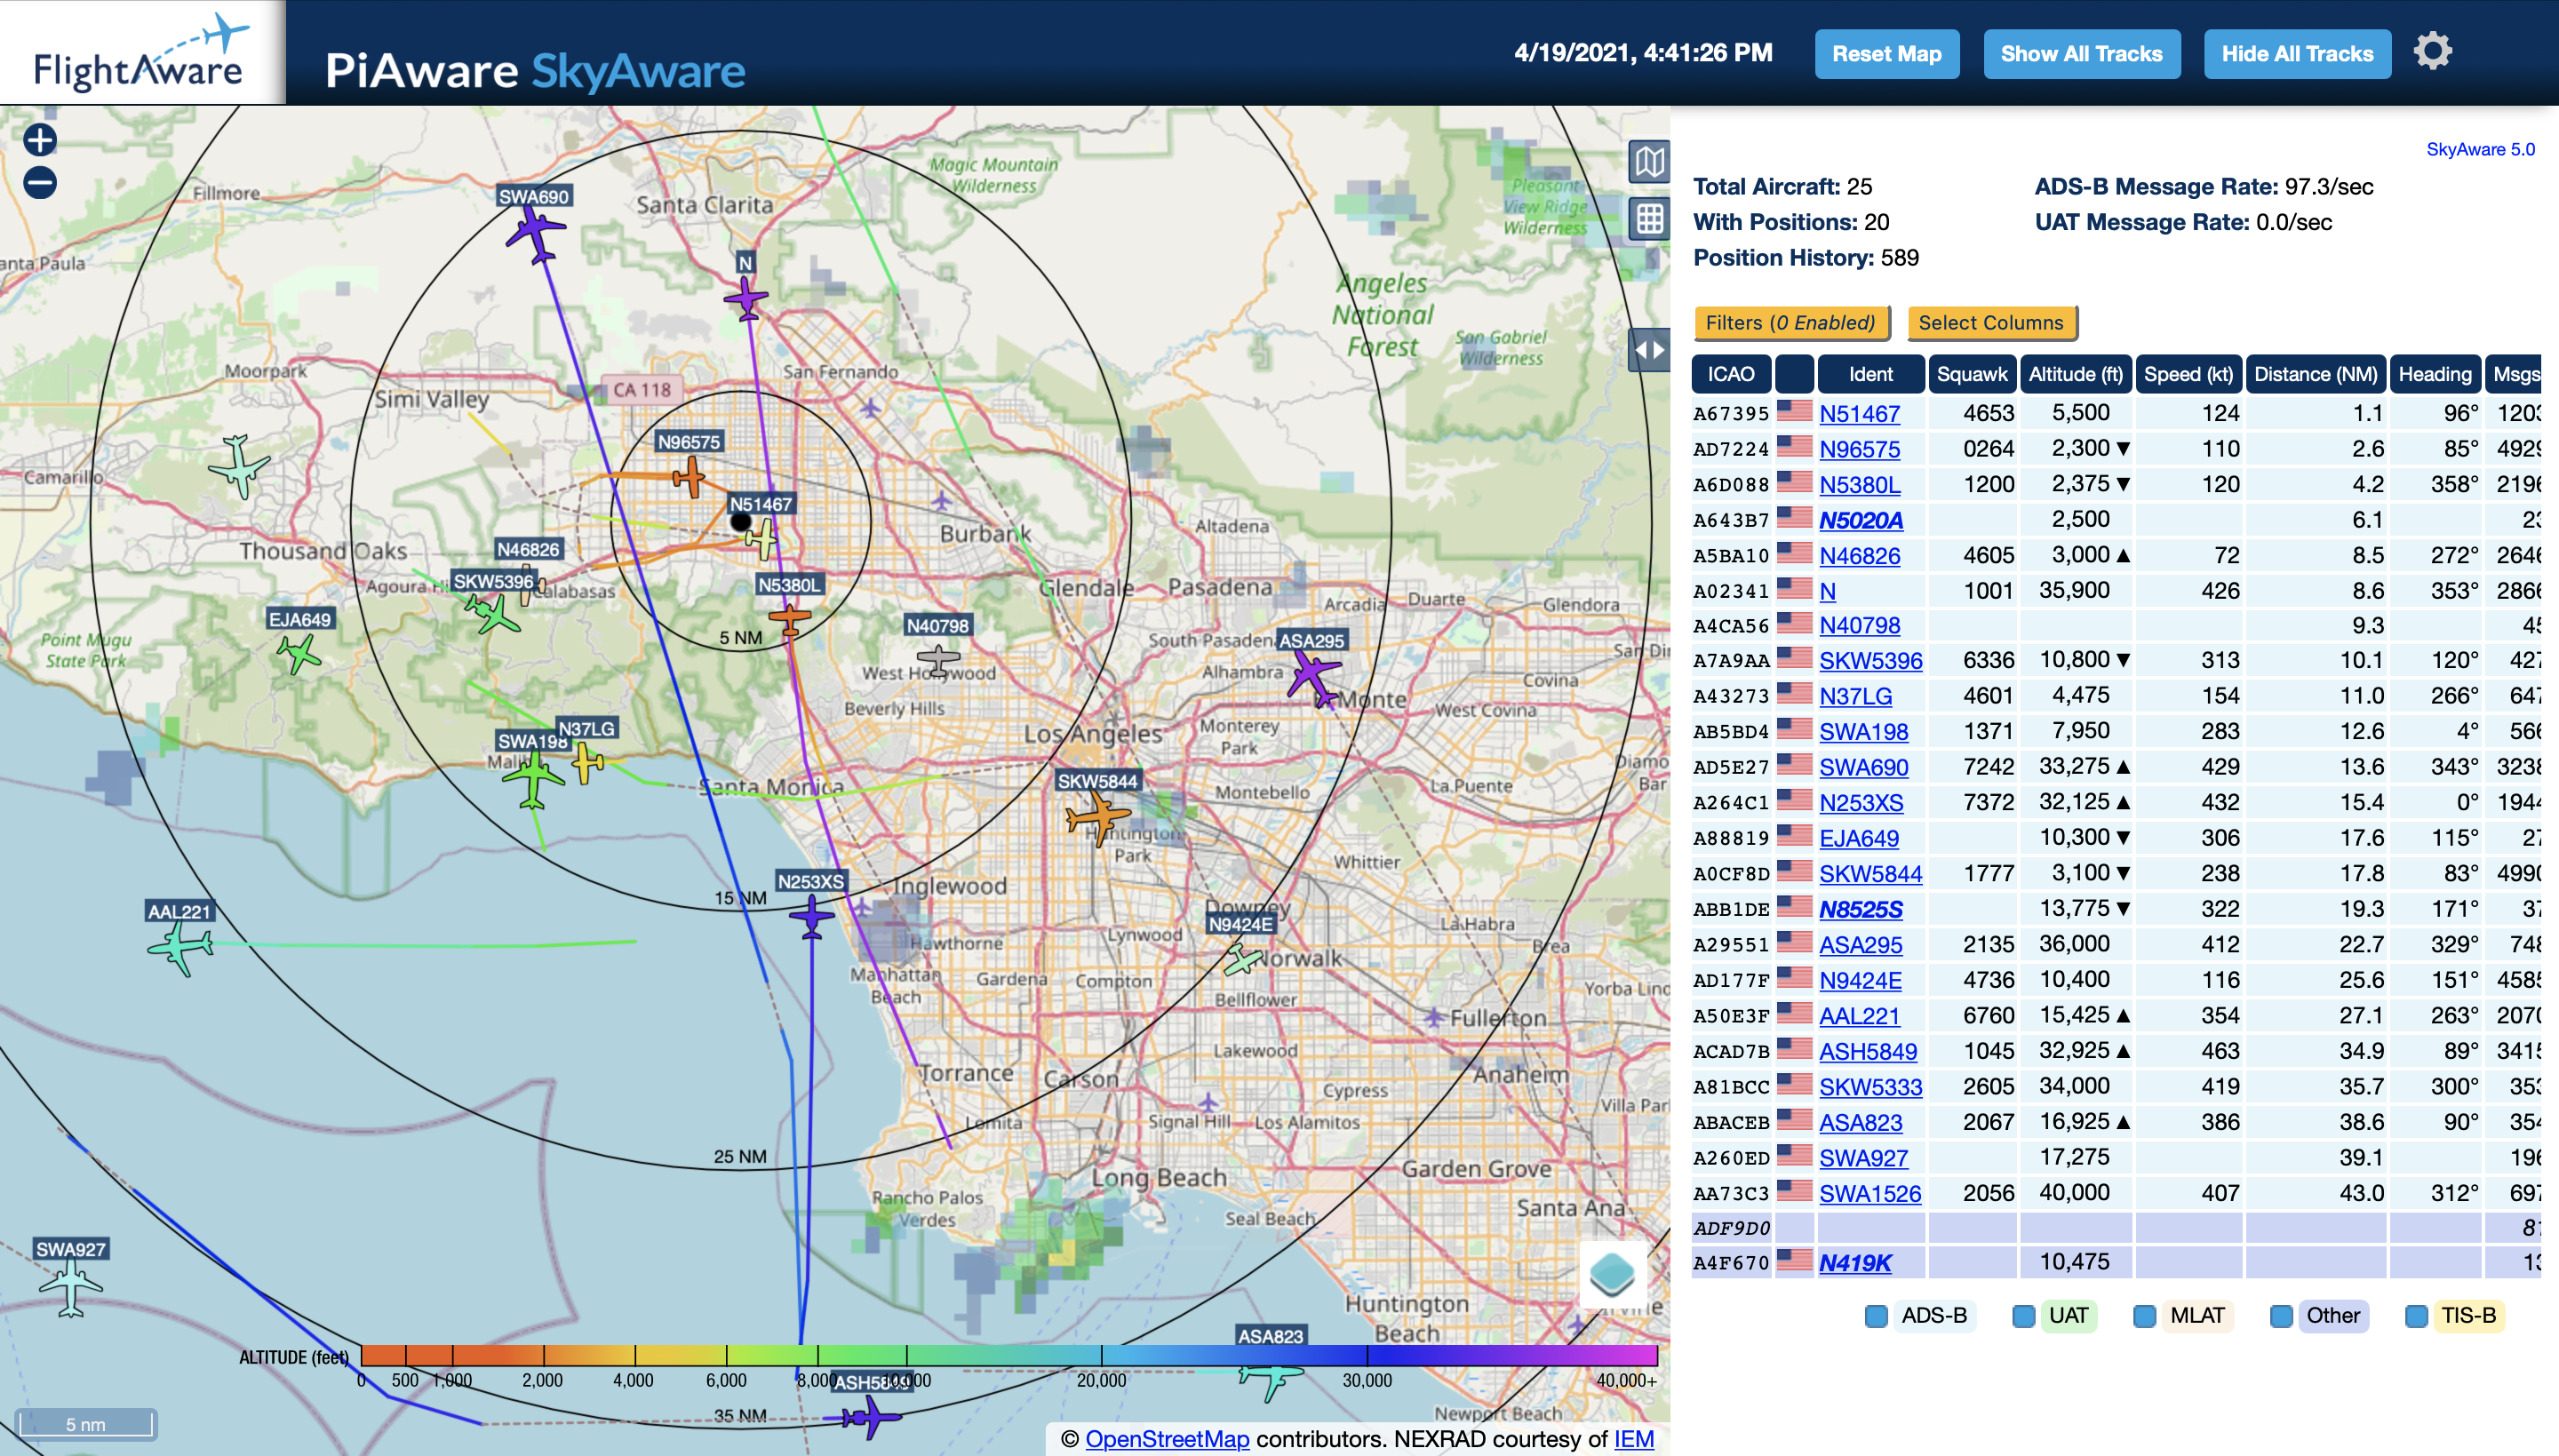Select the N51467 aircraft icon near the center
This screenshot has width=2559, height=1456.
point(762,540)
